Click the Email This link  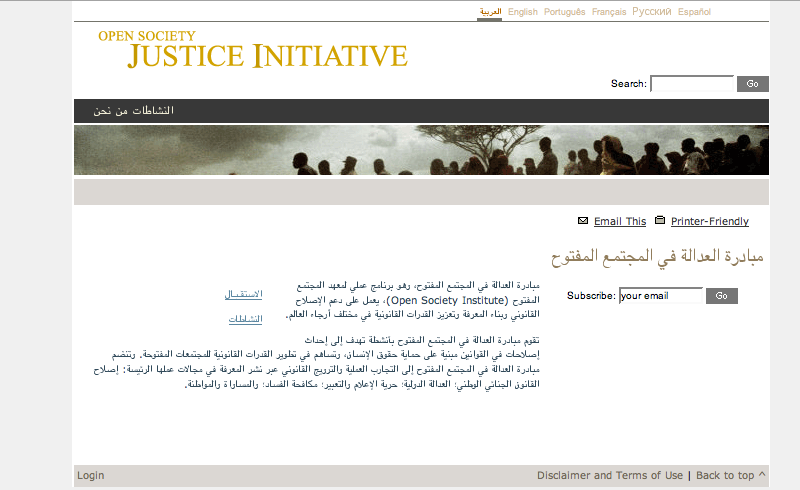click(620, 222)
